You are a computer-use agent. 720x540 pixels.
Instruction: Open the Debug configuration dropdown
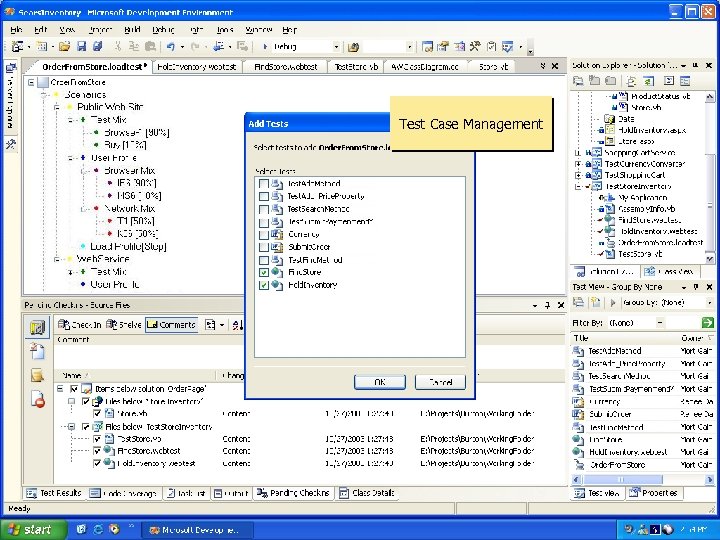point(335,46)
